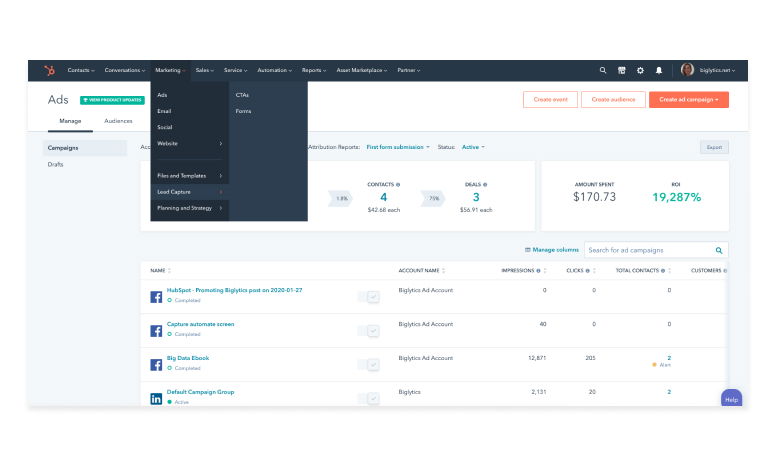Select Lead Capture menu entry

click(x=190, y=192)
